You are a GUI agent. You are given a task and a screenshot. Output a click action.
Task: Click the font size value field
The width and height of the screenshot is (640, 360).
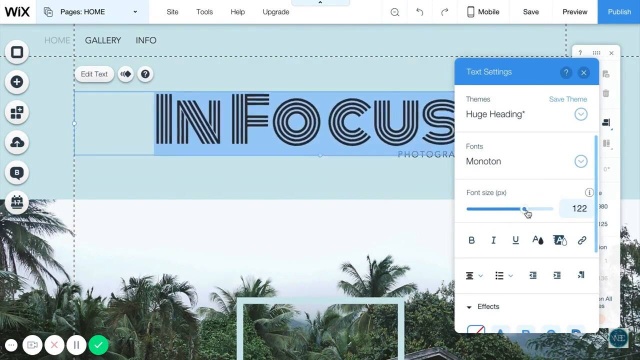pos(576,209)
